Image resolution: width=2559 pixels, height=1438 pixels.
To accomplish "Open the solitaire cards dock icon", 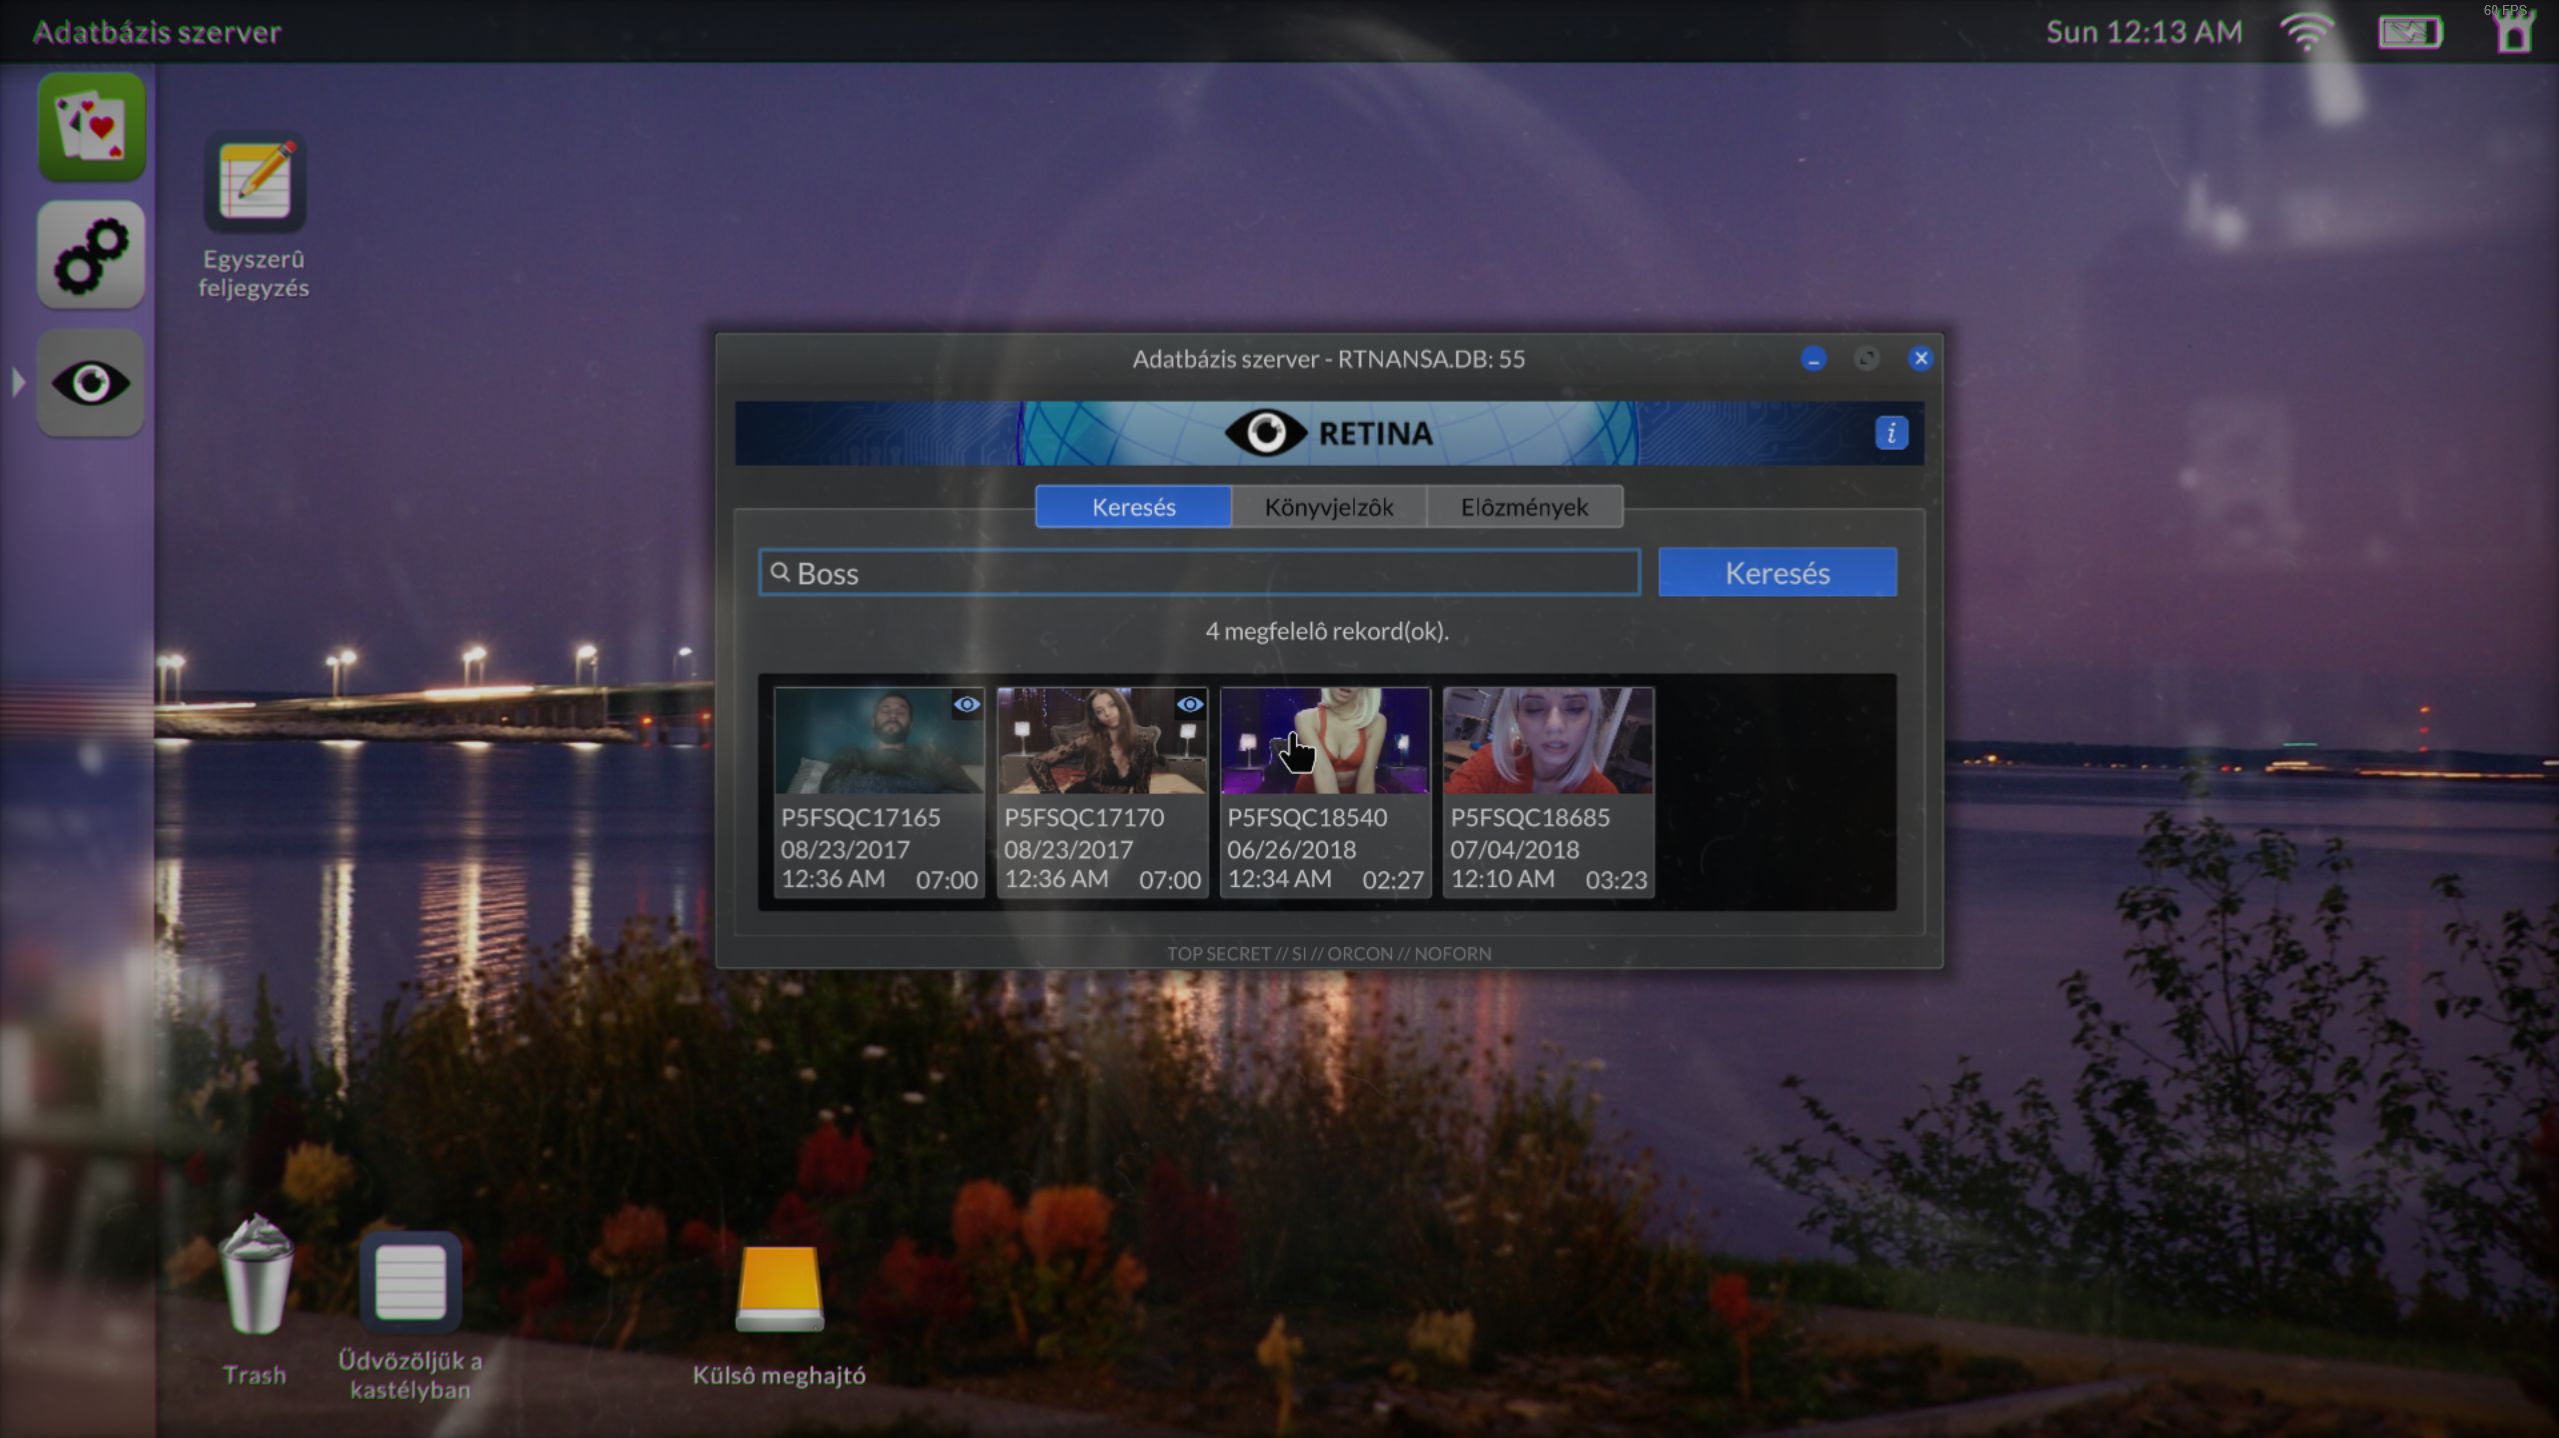I will point(91,128).
